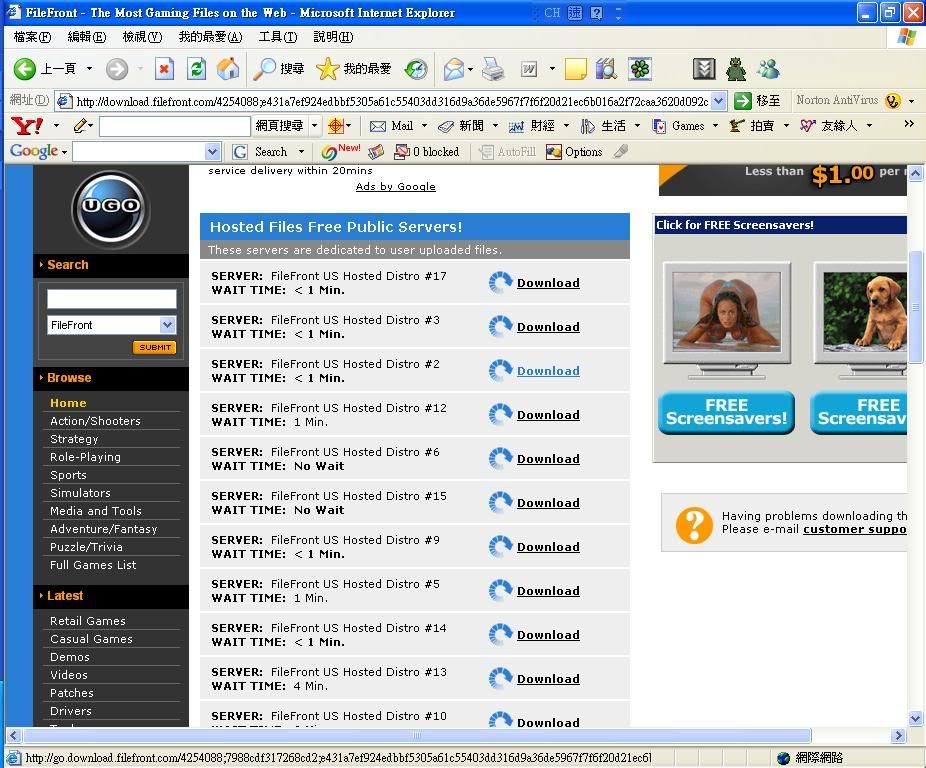Download from Hosted Distro #2 server
926x768 pixels.
pyautogui.click(x=548, y=371)
